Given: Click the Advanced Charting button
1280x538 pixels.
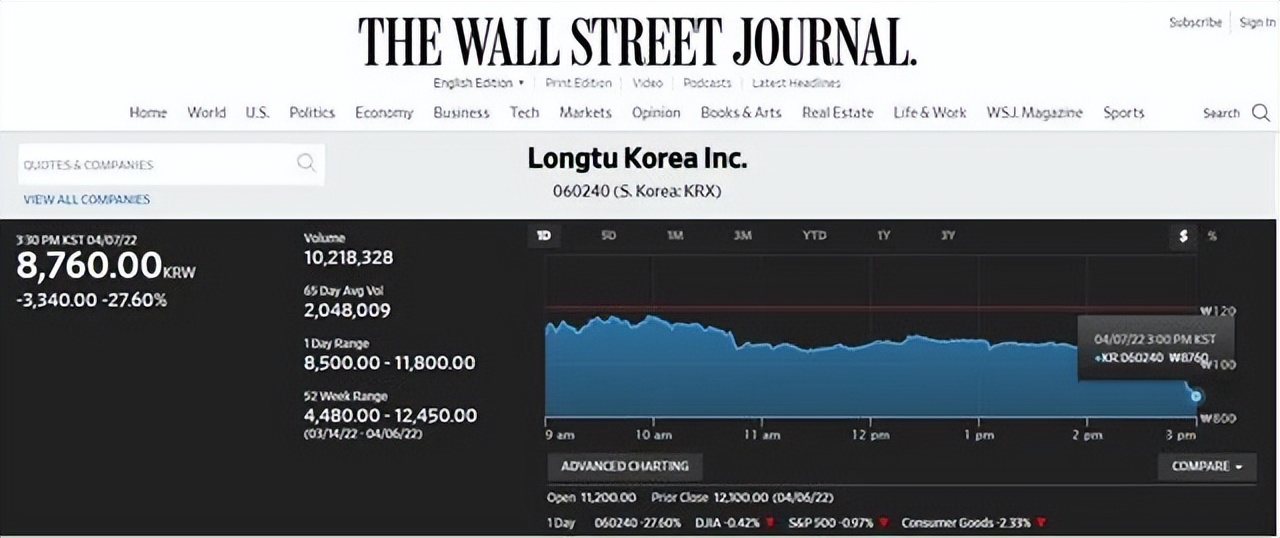Looking at the screenshot, I should pyautogui.click(x=625, y=466).
